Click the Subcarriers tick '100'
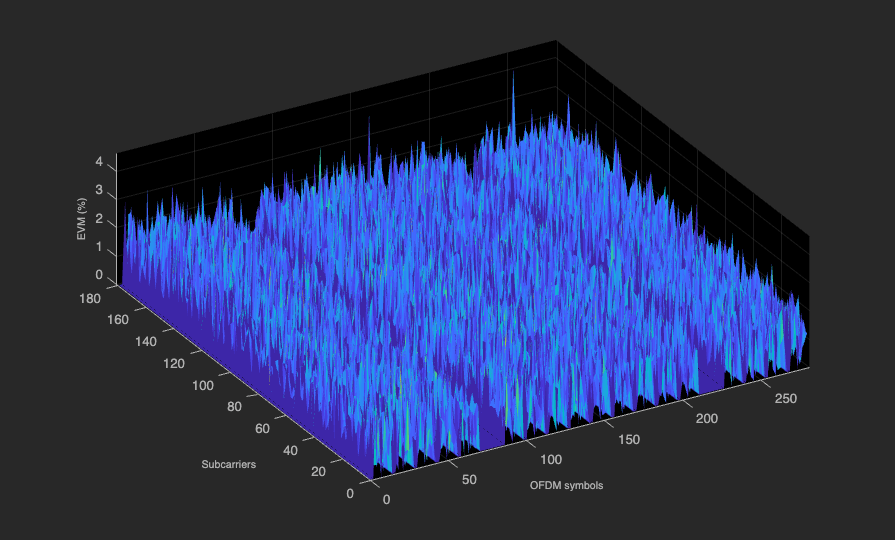The image size is (895, 540). click(203, 386)
